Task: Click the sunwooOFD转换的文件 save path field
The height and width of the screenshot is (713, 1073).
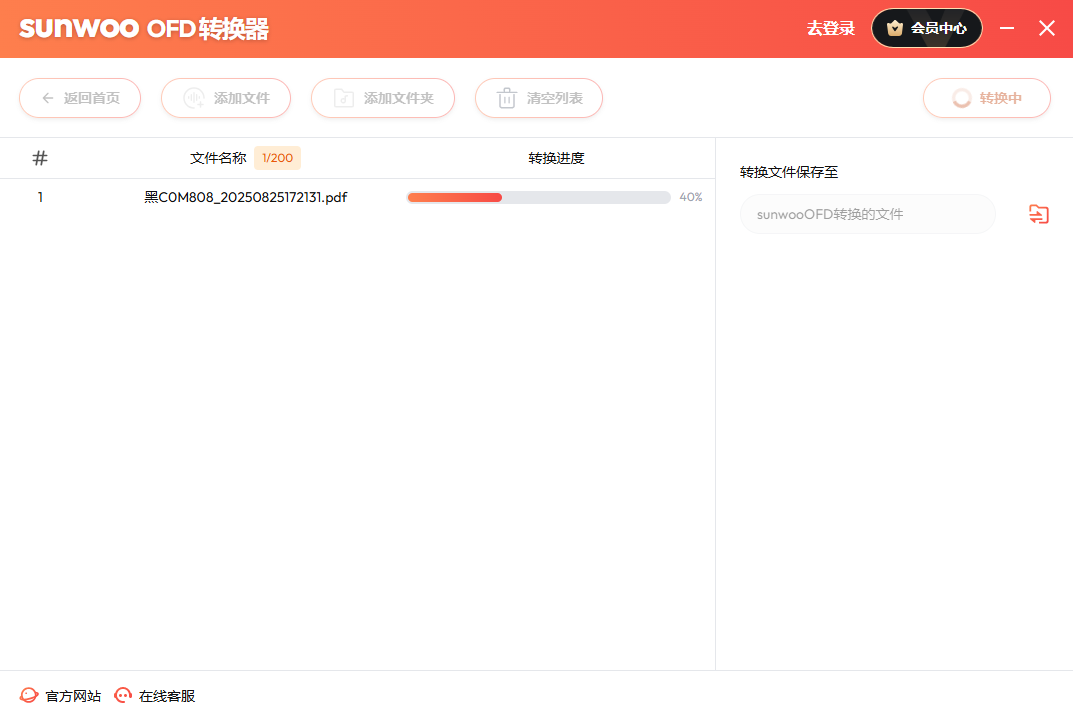Action: [867, 214]
